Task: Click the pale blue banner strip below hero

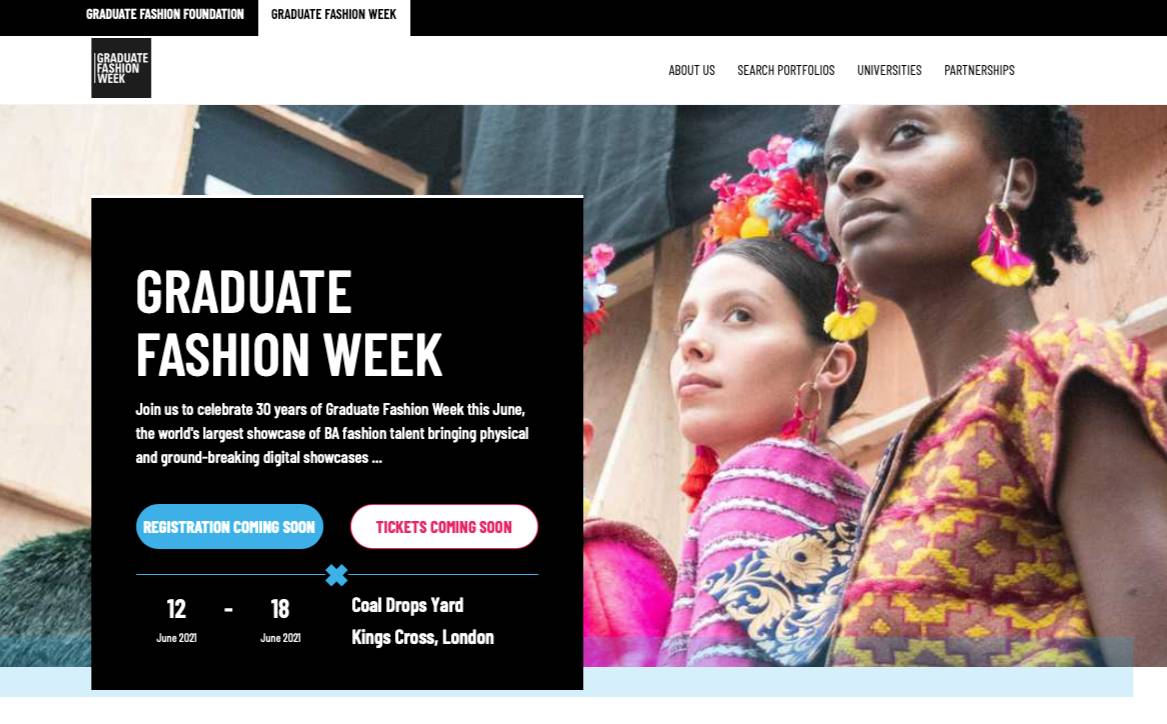Action: (x=856, y=682)
